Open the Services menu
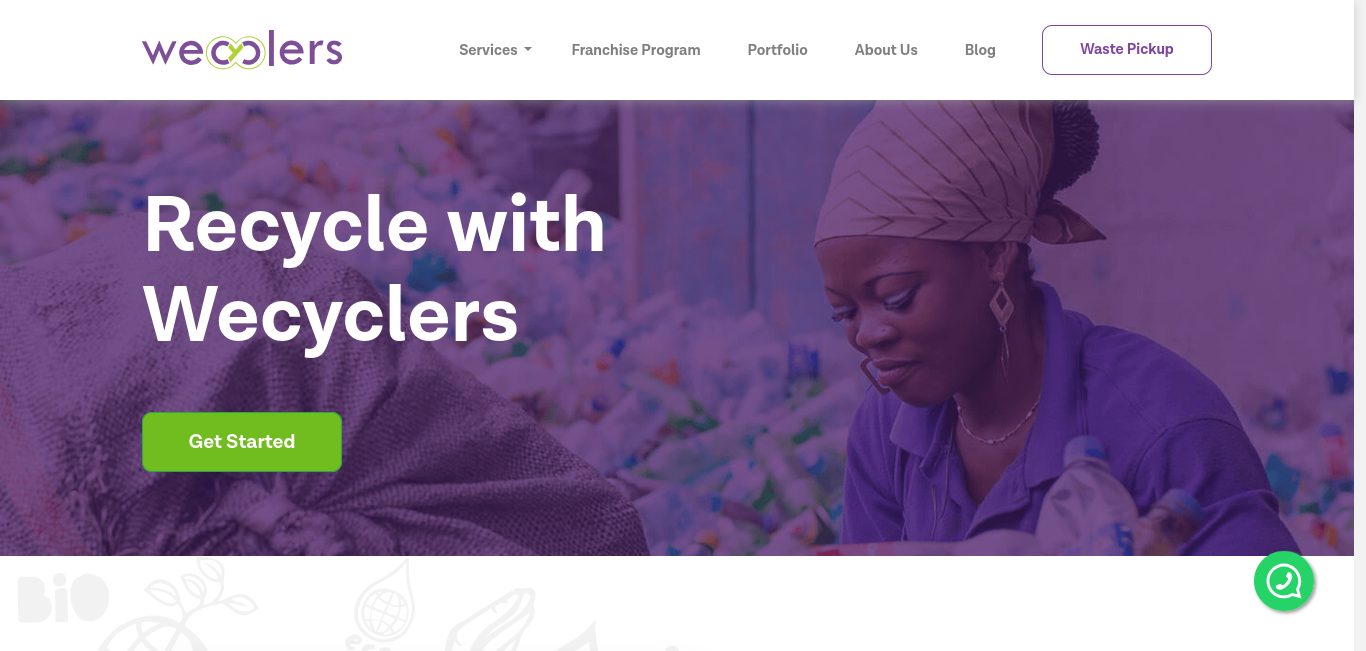 click(495, 50)
